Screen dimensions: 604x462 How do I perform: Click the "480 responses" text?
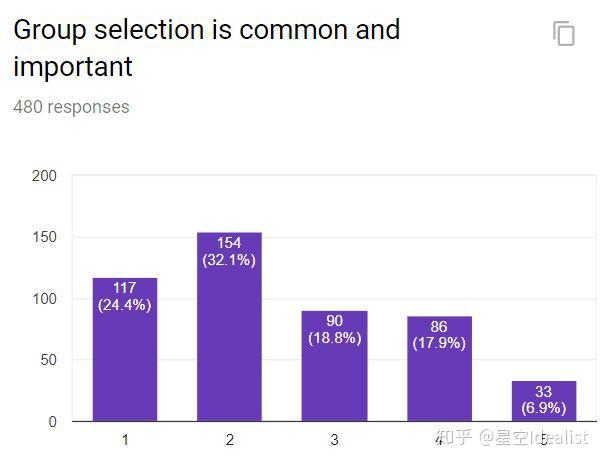coord(71,107)
